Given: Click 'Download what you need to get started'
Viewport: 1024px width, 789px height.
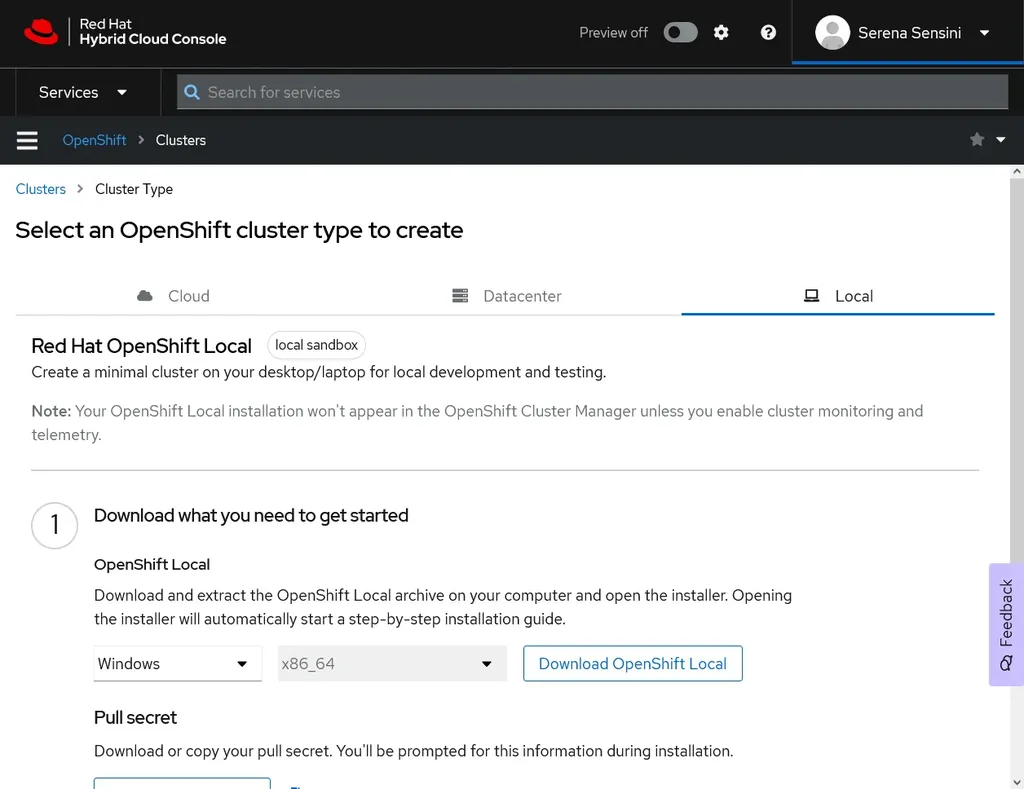Looking at the screenshot, I should click(x=251, y=515).
